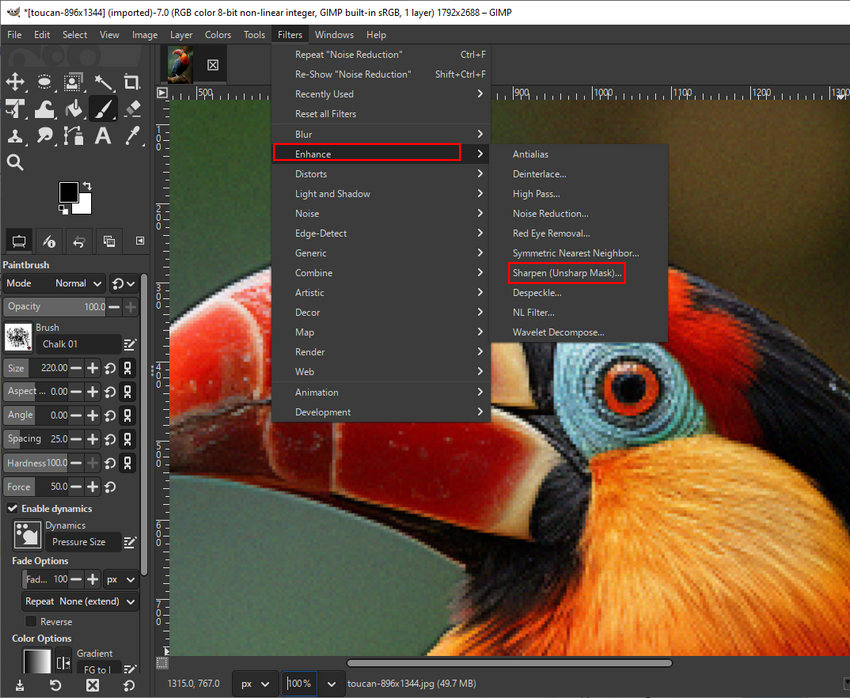Select the Color Picker tool
Image resolution: width=850 pixels, height=698 pixels.
[x=131, y=135]
